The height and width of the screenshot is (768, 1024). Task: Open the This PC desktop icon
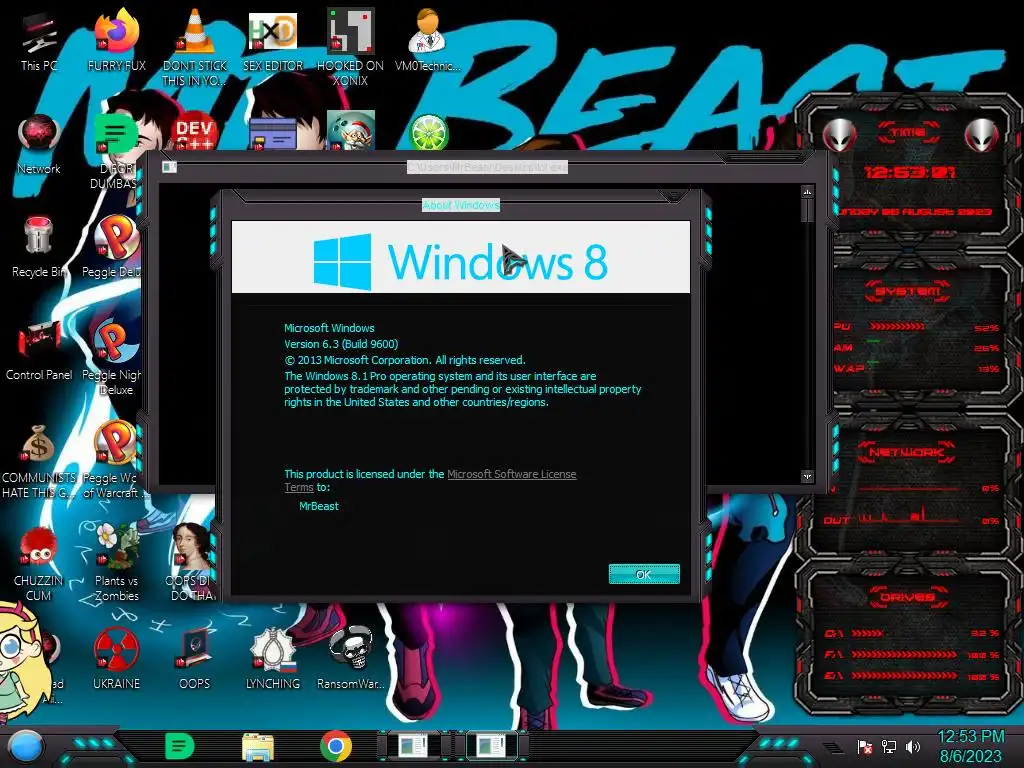pos(39,42)
